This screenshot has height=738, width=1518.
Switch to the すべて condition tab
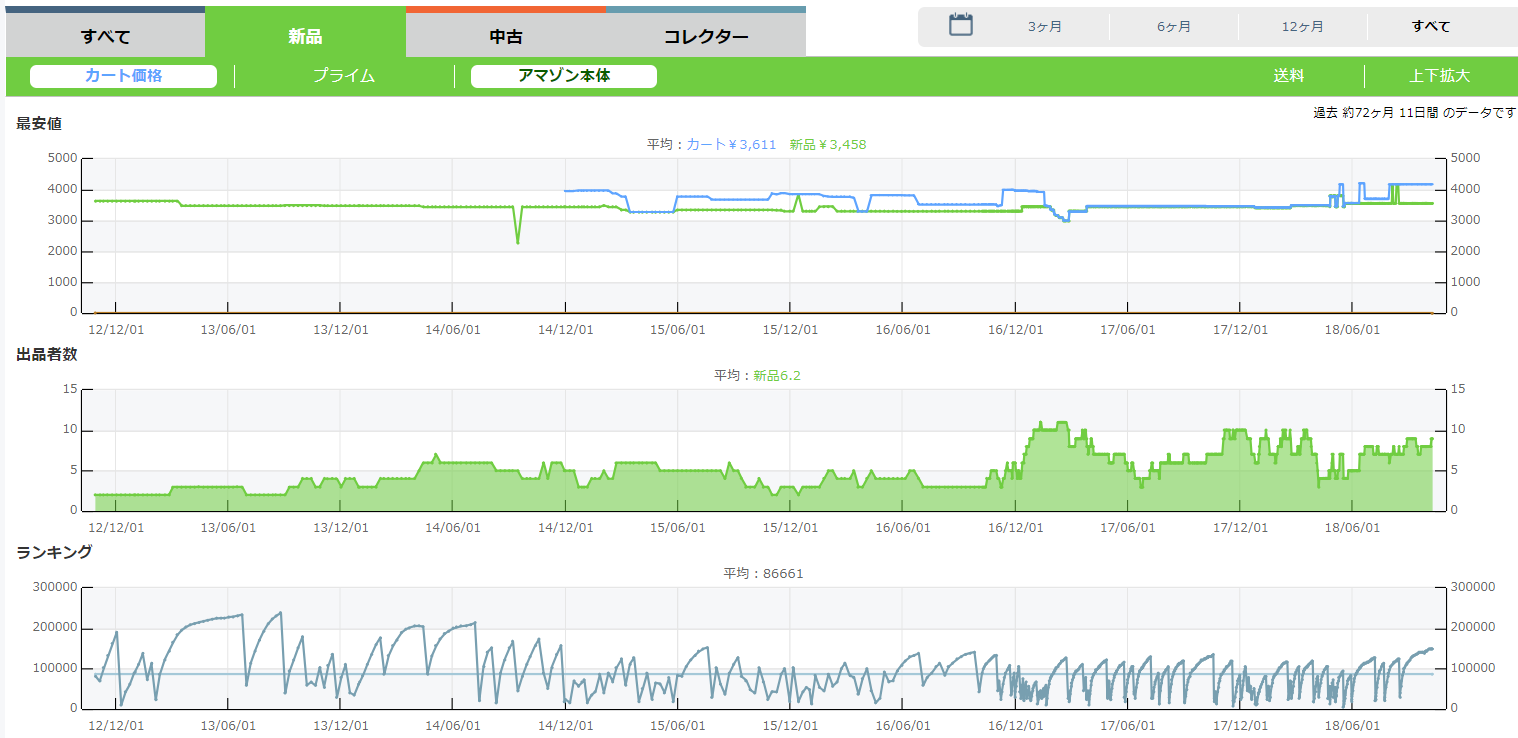pyautogui.click(x=105, y=37)
